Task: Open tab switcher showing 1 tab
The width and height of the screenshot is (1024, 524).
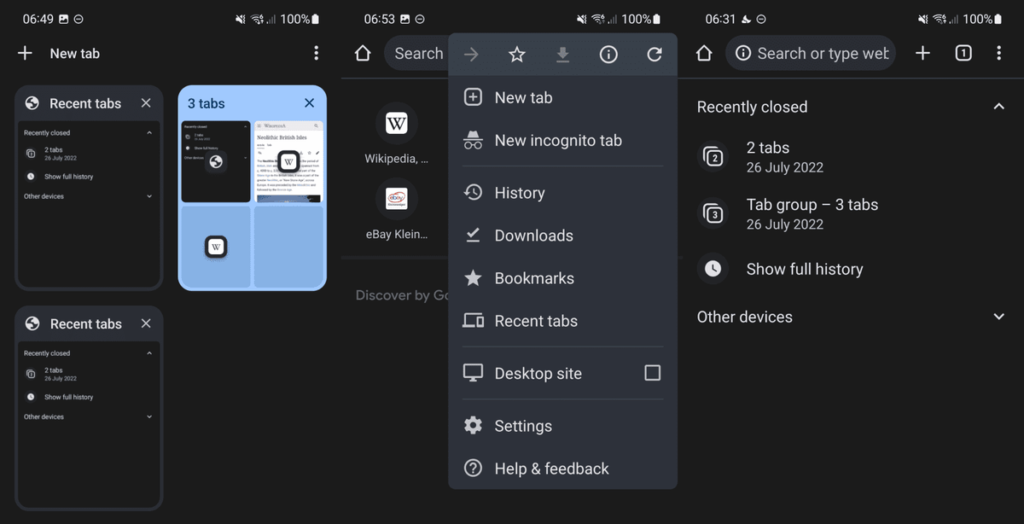Action: click(x=963, y=54)
